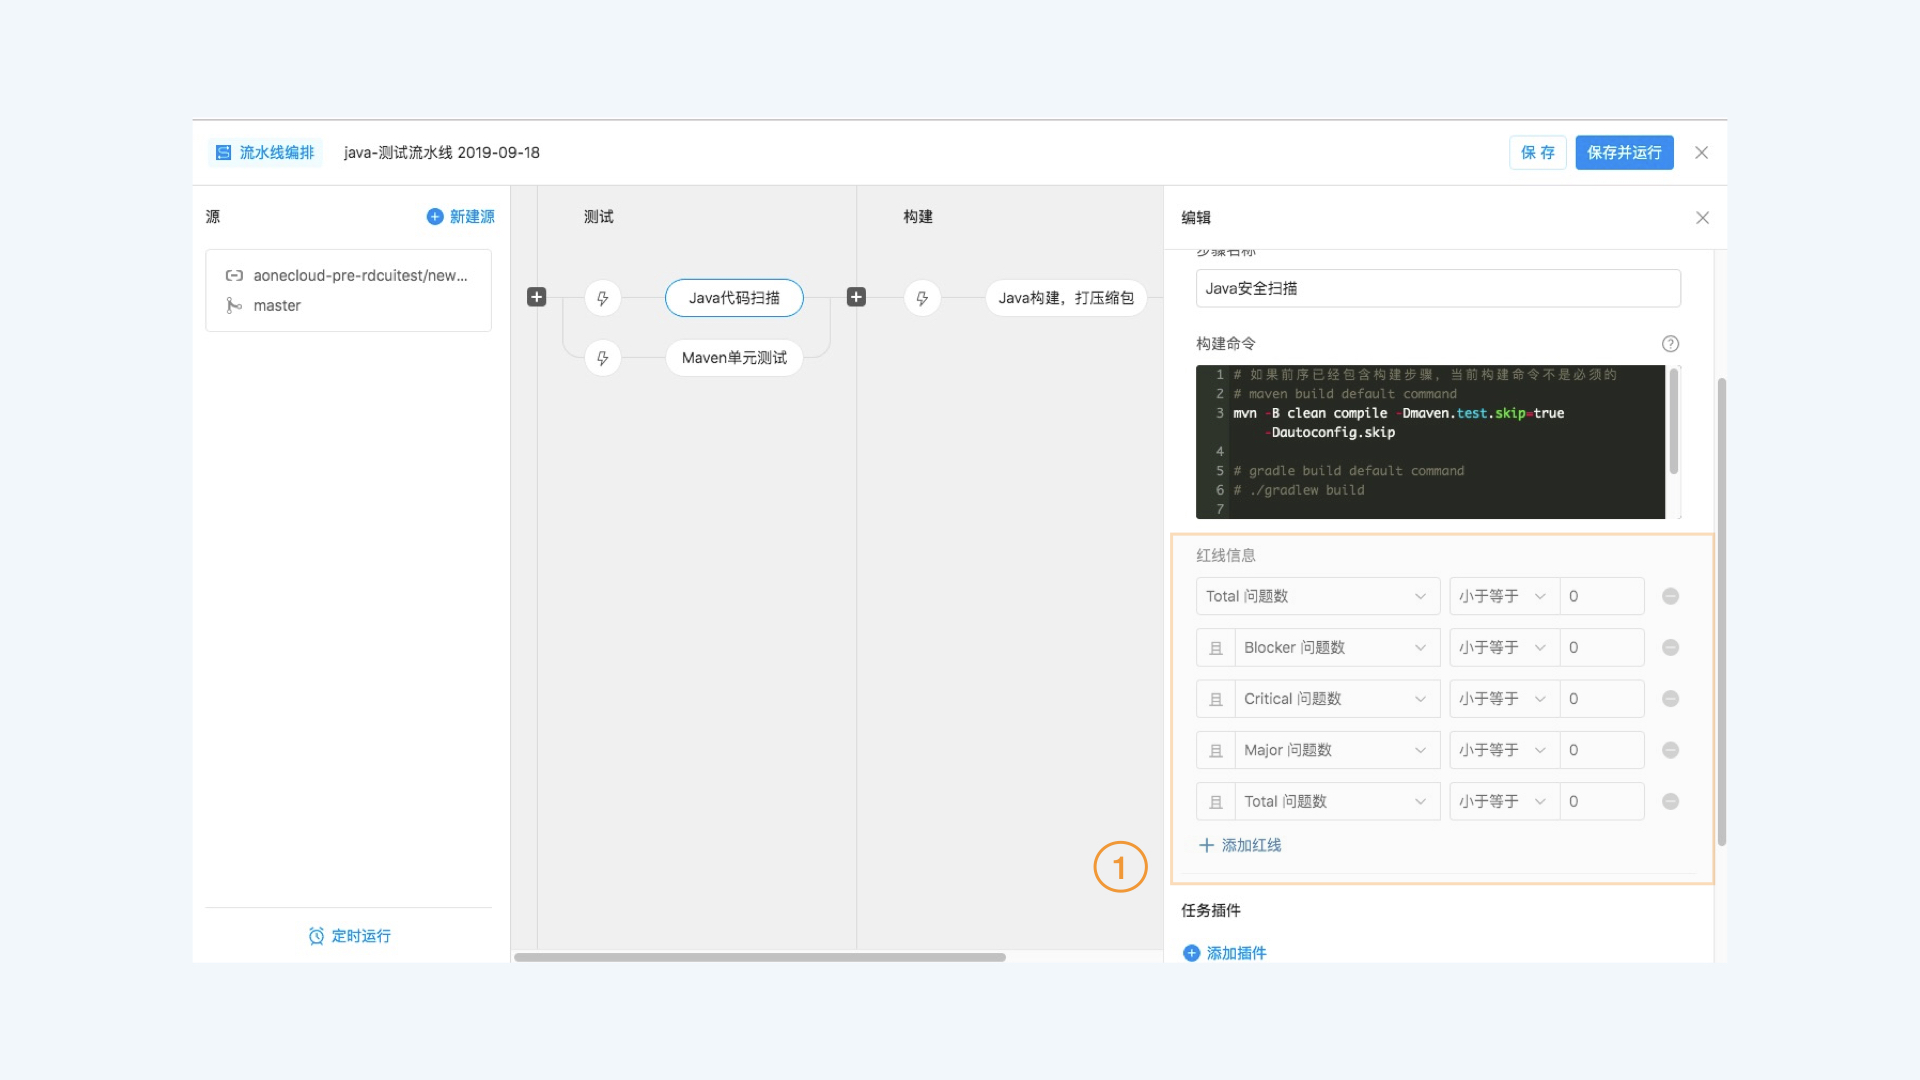The width and height of the screenshot is (1920, 1080).
Task: Click the plus icon beside 新建源
Action: pyautogui.click(x=435, y=216)
